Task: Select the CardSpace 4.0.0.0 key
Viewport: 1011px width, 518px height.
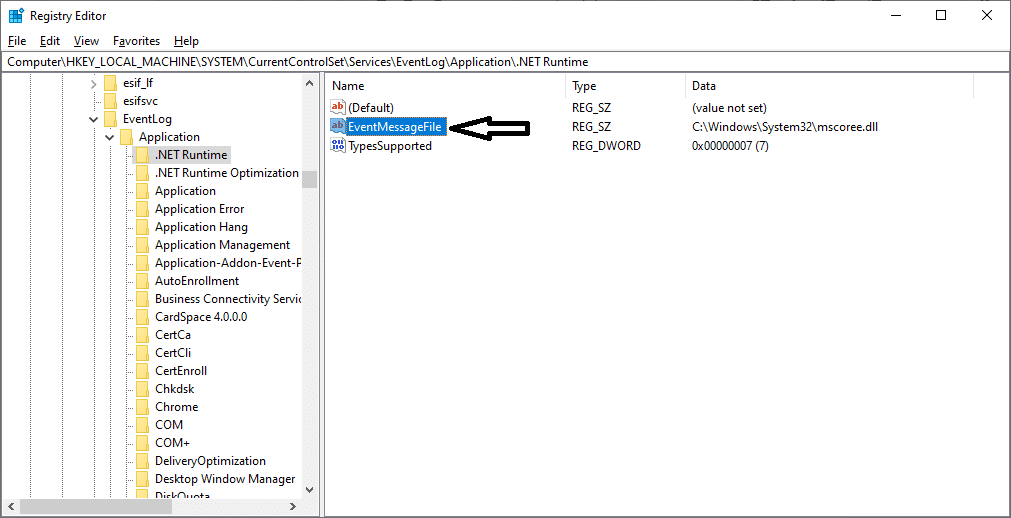Action: tap(201, 317)
